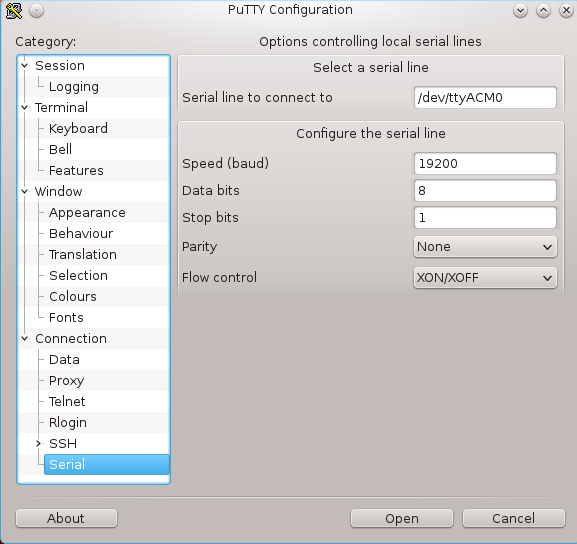The image size is (577, 544).
Task: Click the round window menu button beside PuTTY icon
Action: point(36,11)
